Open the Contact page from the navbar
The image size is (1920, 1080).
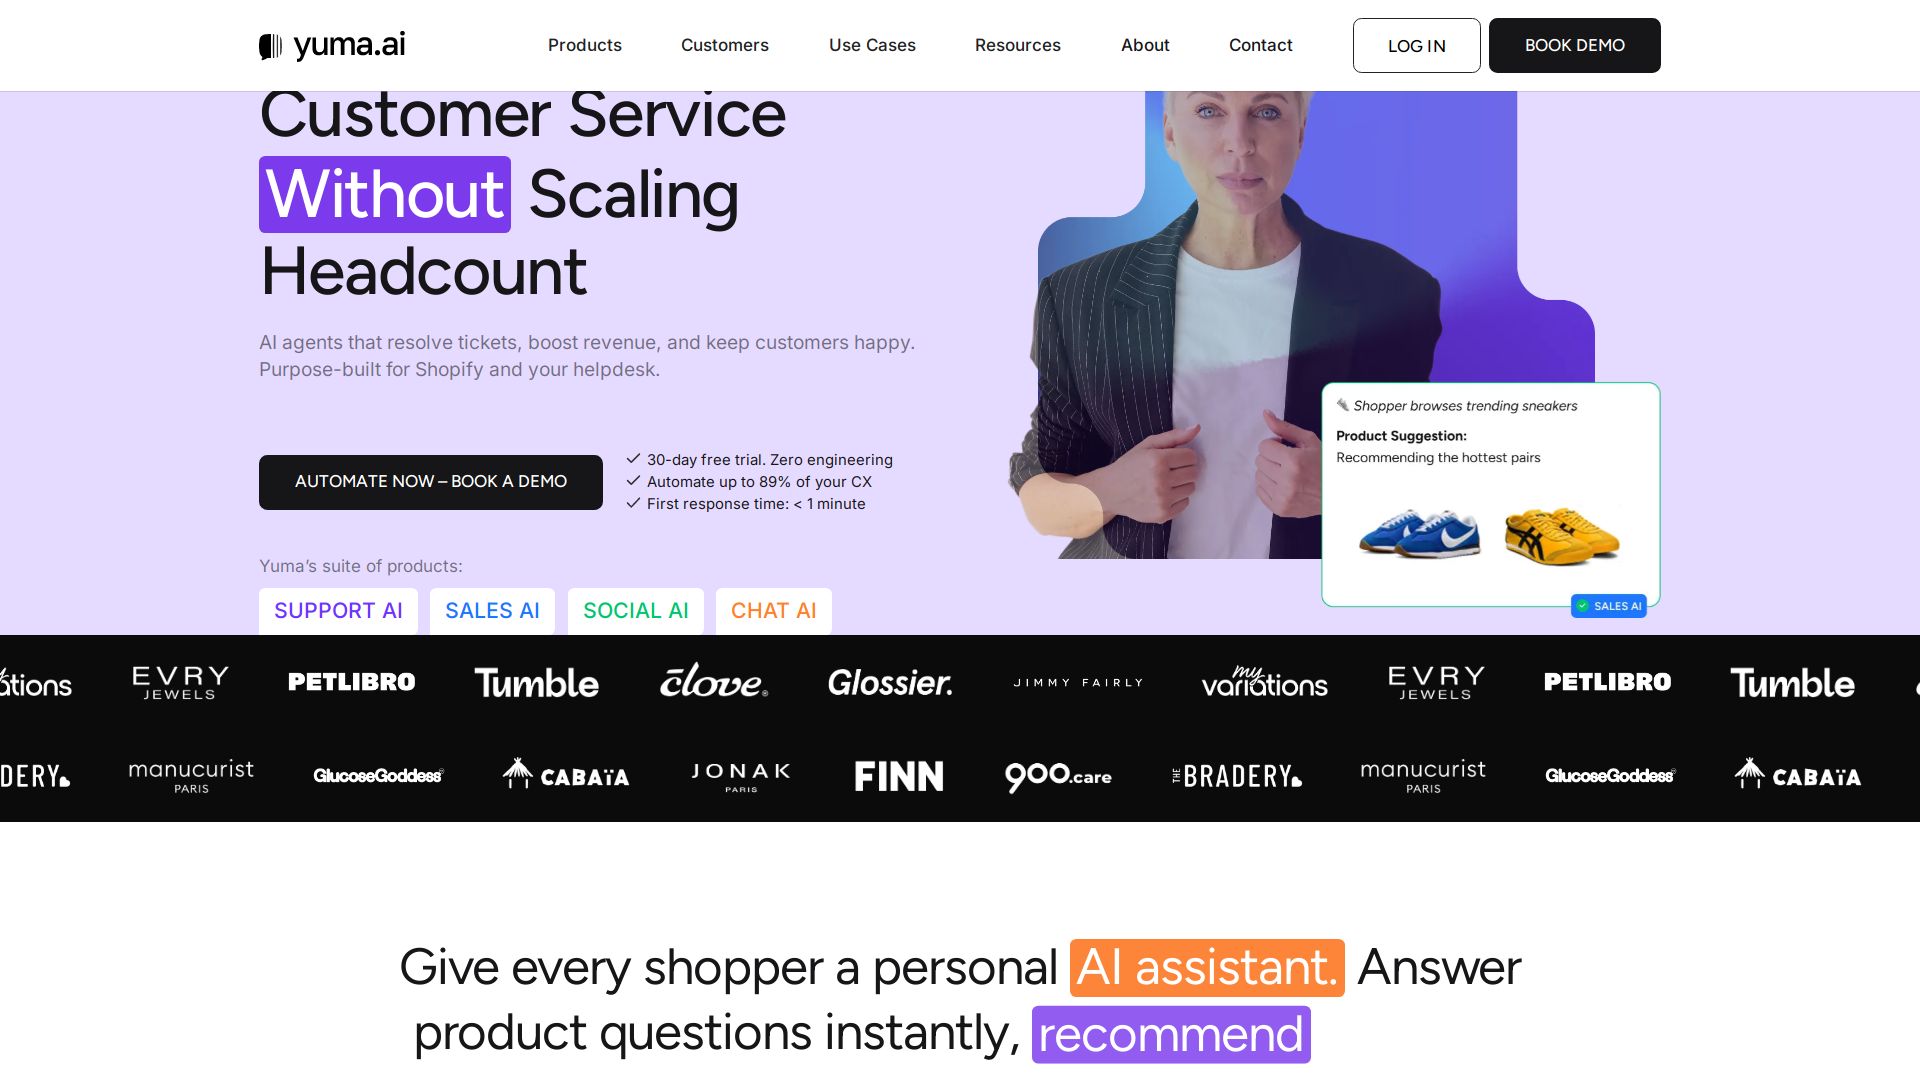click(x=1261, y=45)
